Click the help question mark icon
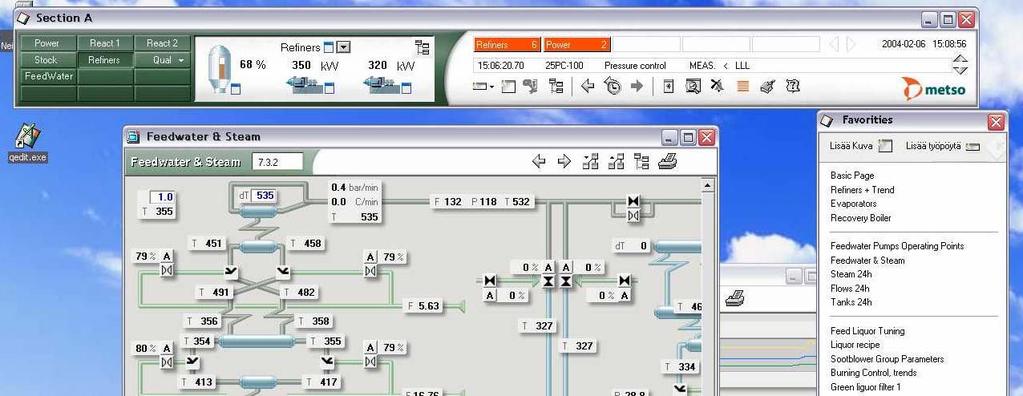Viewport: 1023px width, 396px height. tap(793, 85)
